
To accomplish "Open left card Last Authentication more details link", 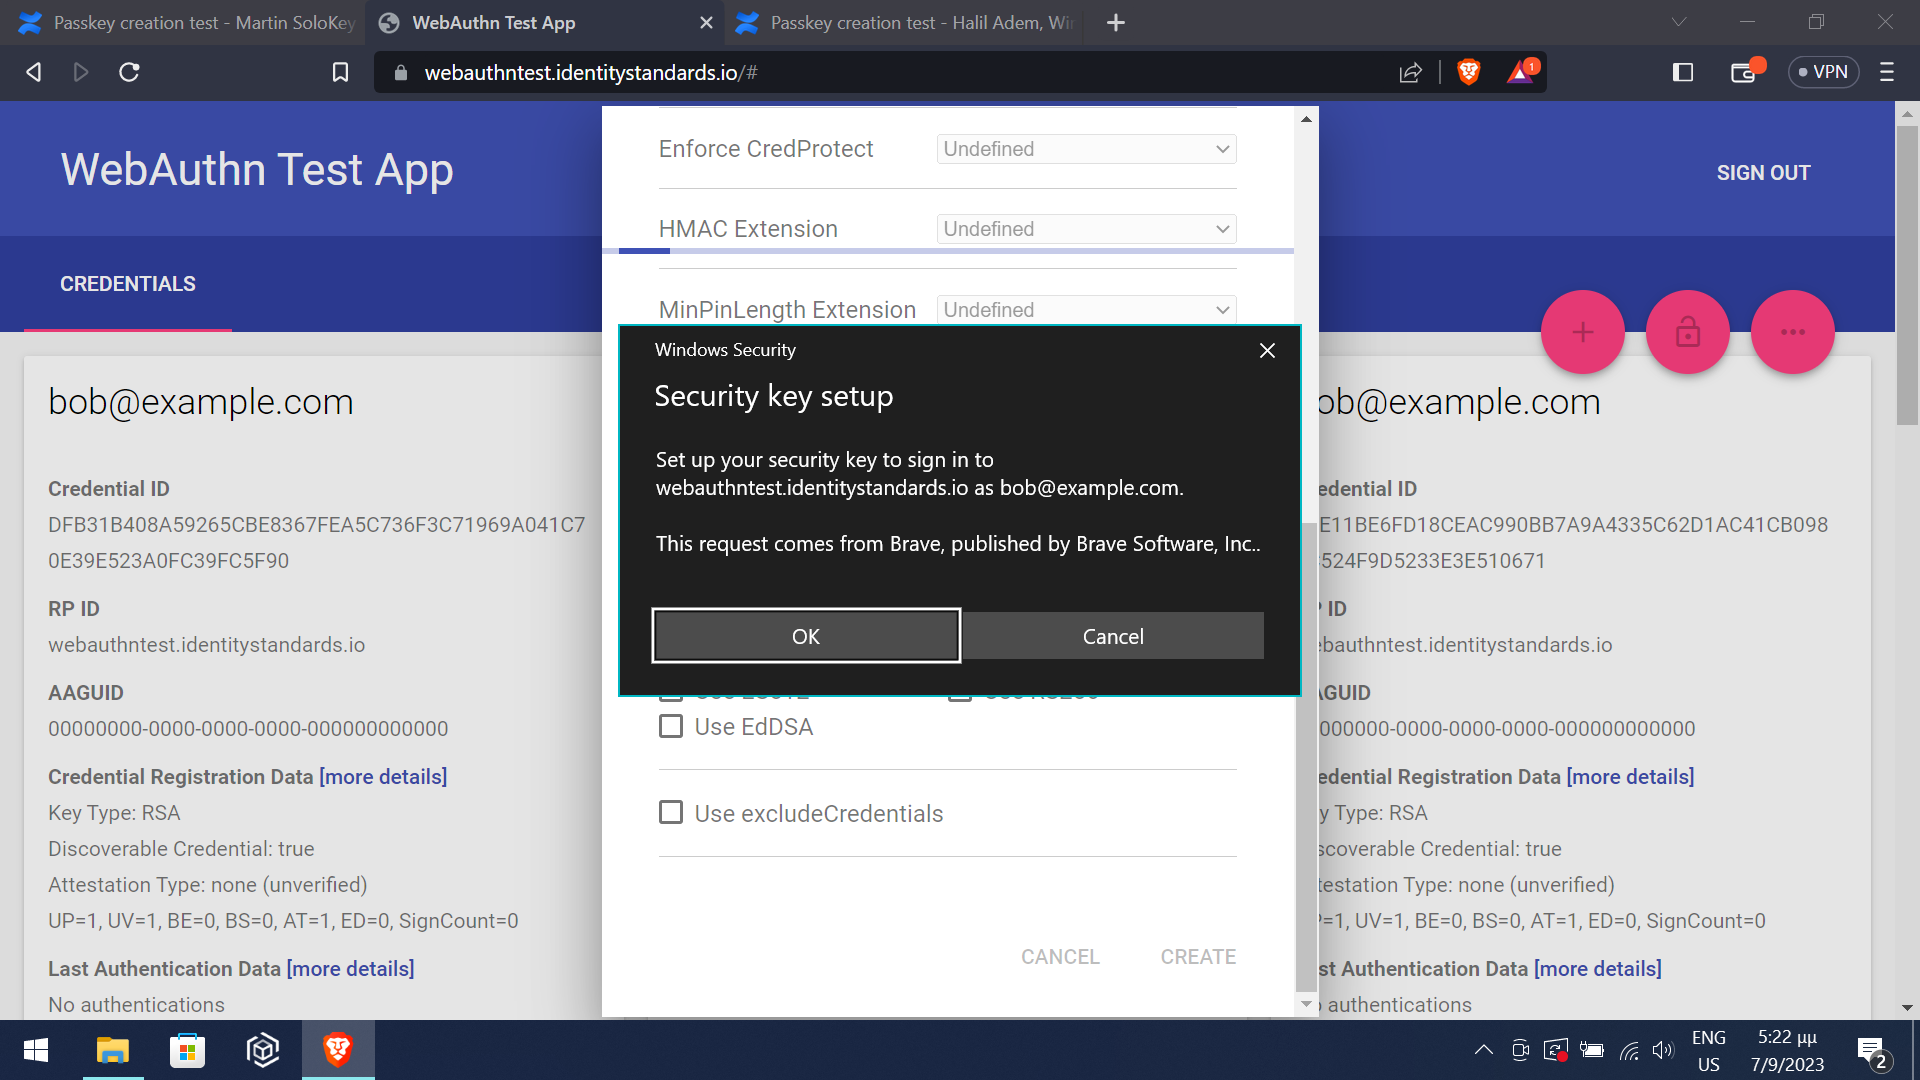I will coord(350,969).
